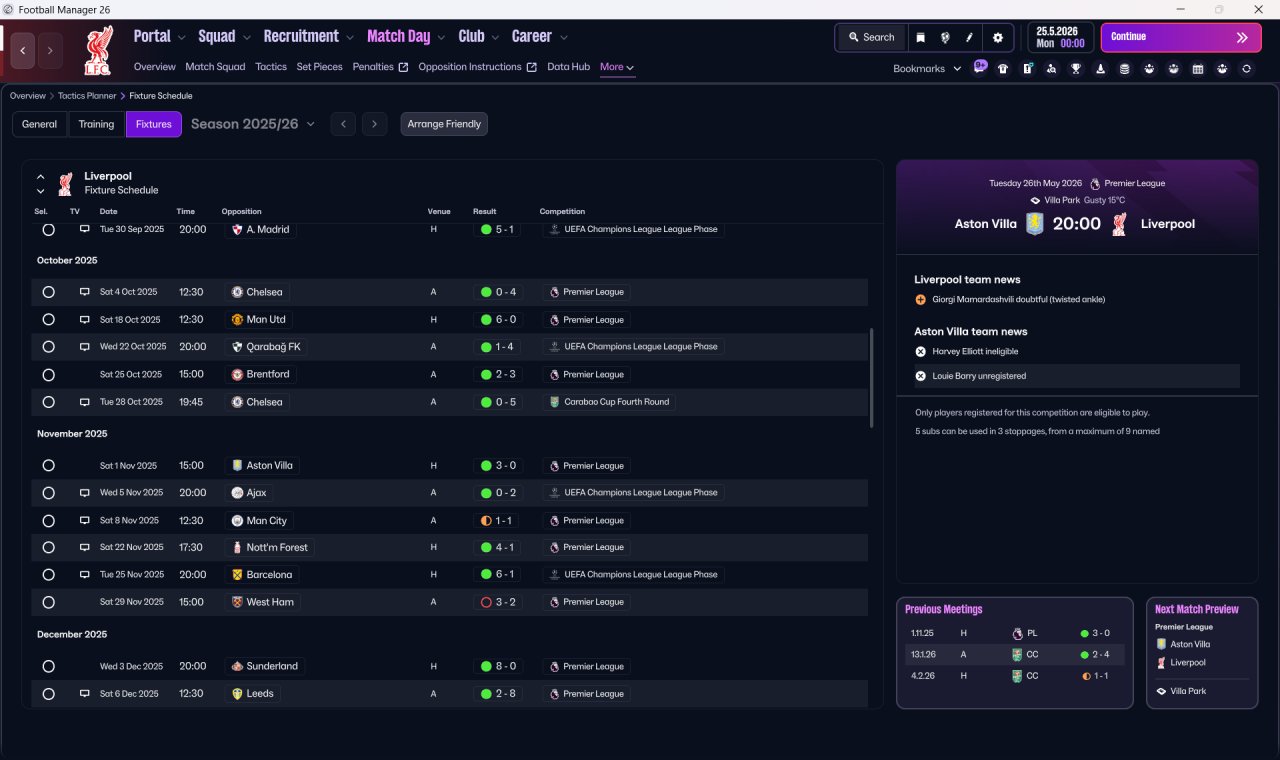Click the TV icon on Barcelona fixture row
This screenshot has height=760, width=1280.
[85, 575]
